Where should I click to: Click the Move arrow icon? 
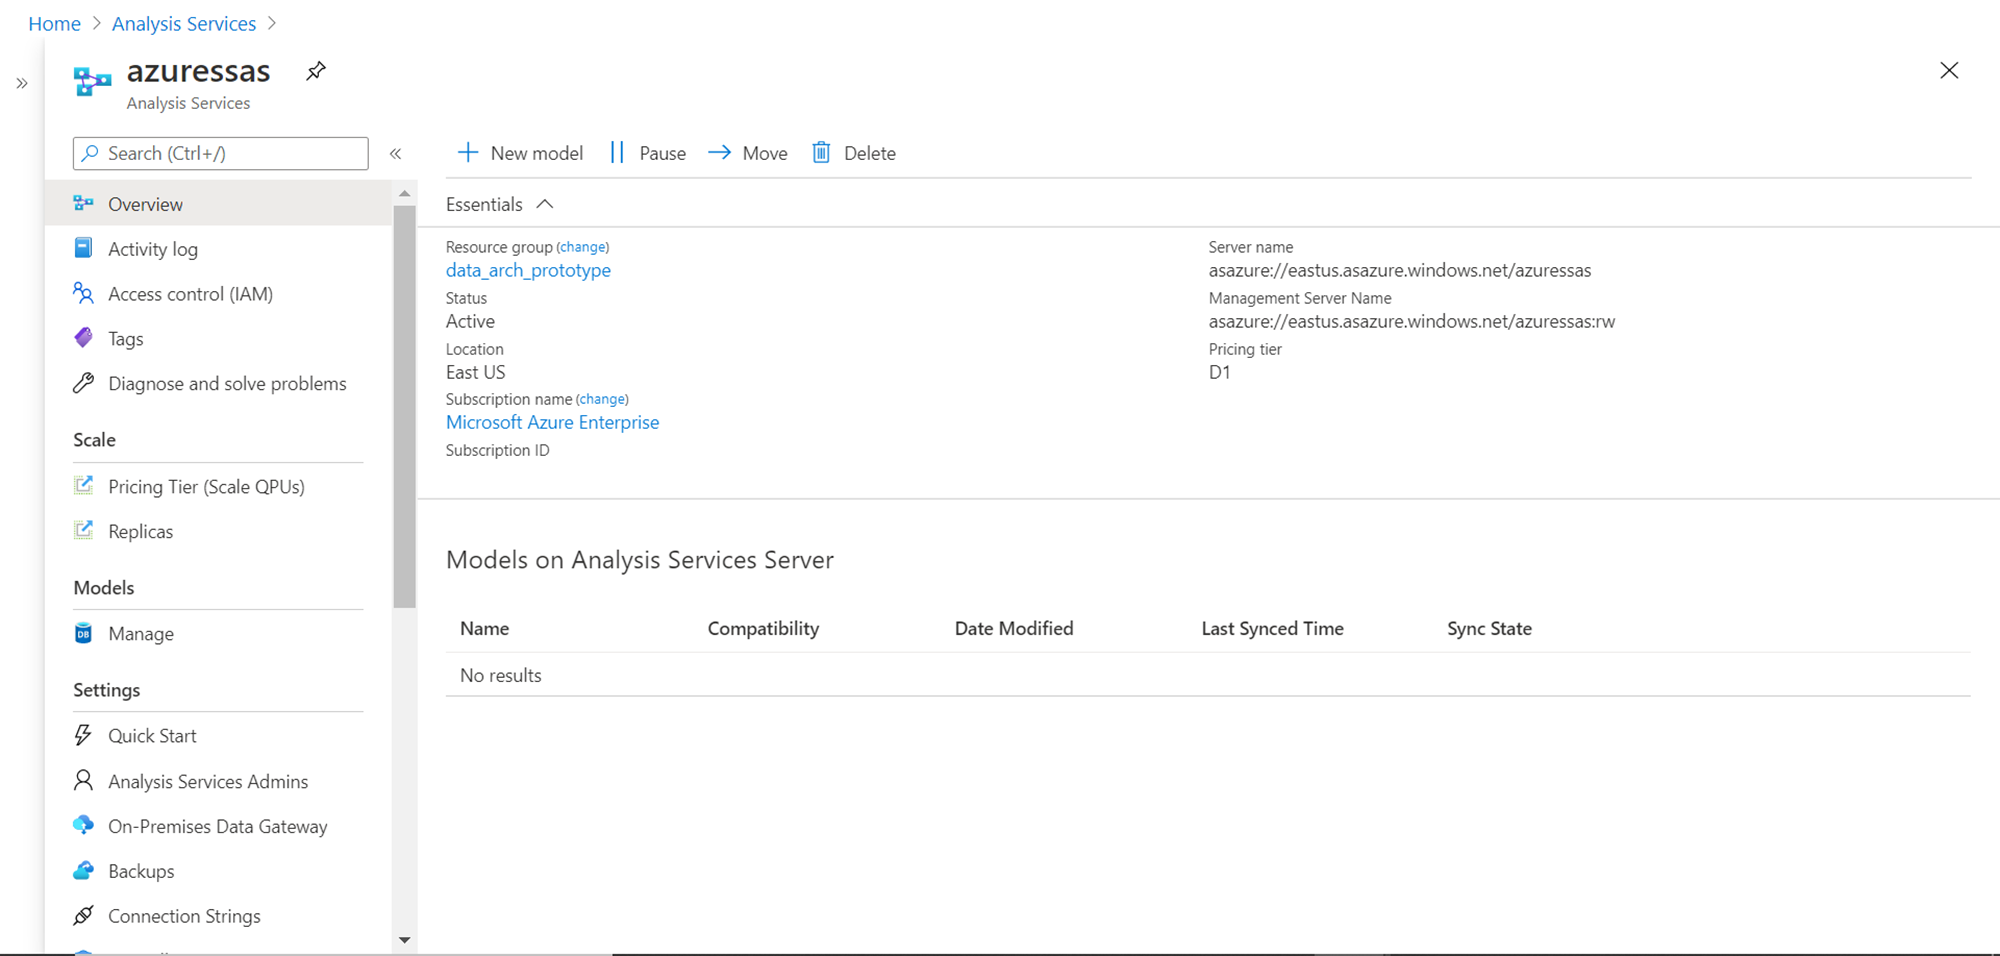click(719, 153)
